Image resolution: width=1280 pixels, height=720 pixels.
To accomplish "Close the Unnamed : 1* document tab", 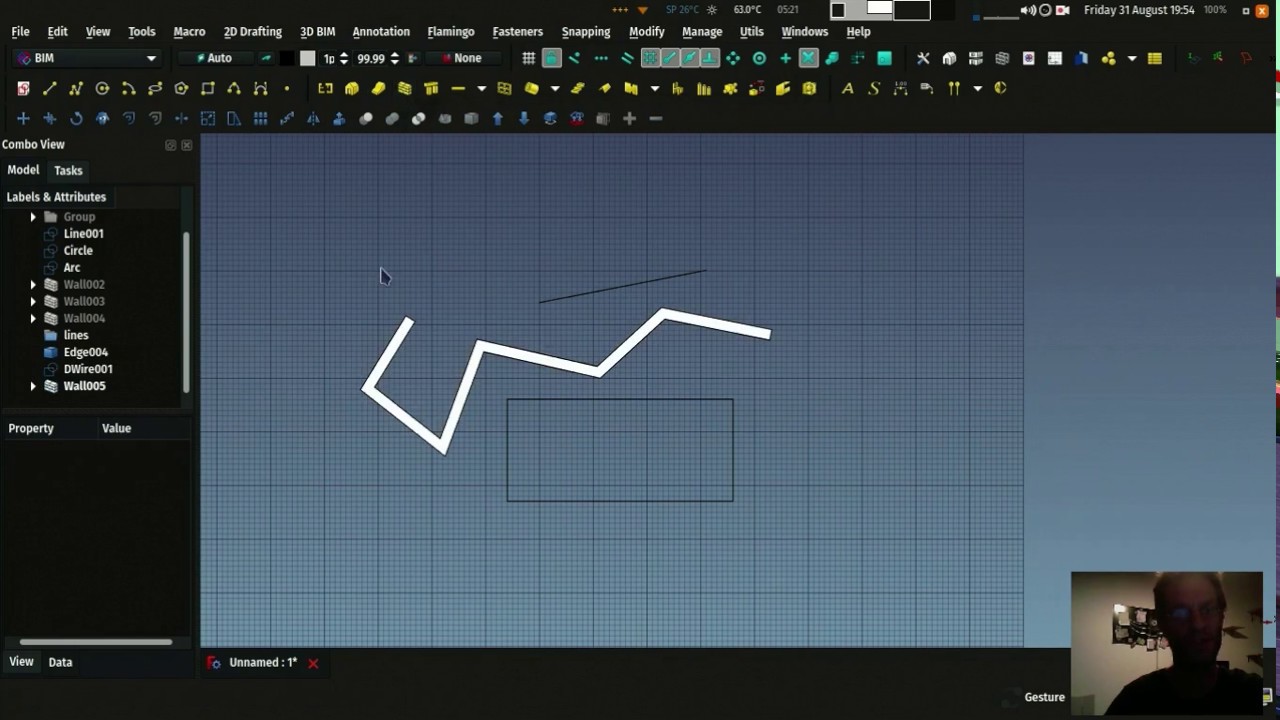I will pos(313,663).
